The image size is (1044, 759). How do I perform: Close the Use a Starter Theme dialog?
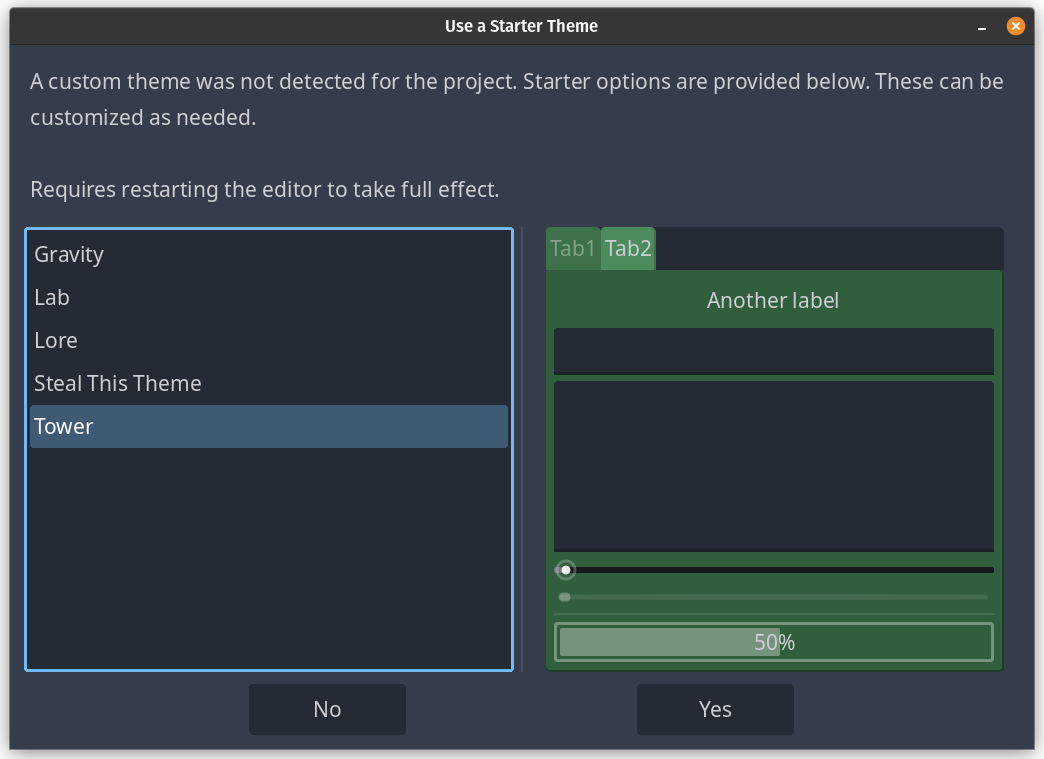pyautogui.click(x=1015, y=26)
